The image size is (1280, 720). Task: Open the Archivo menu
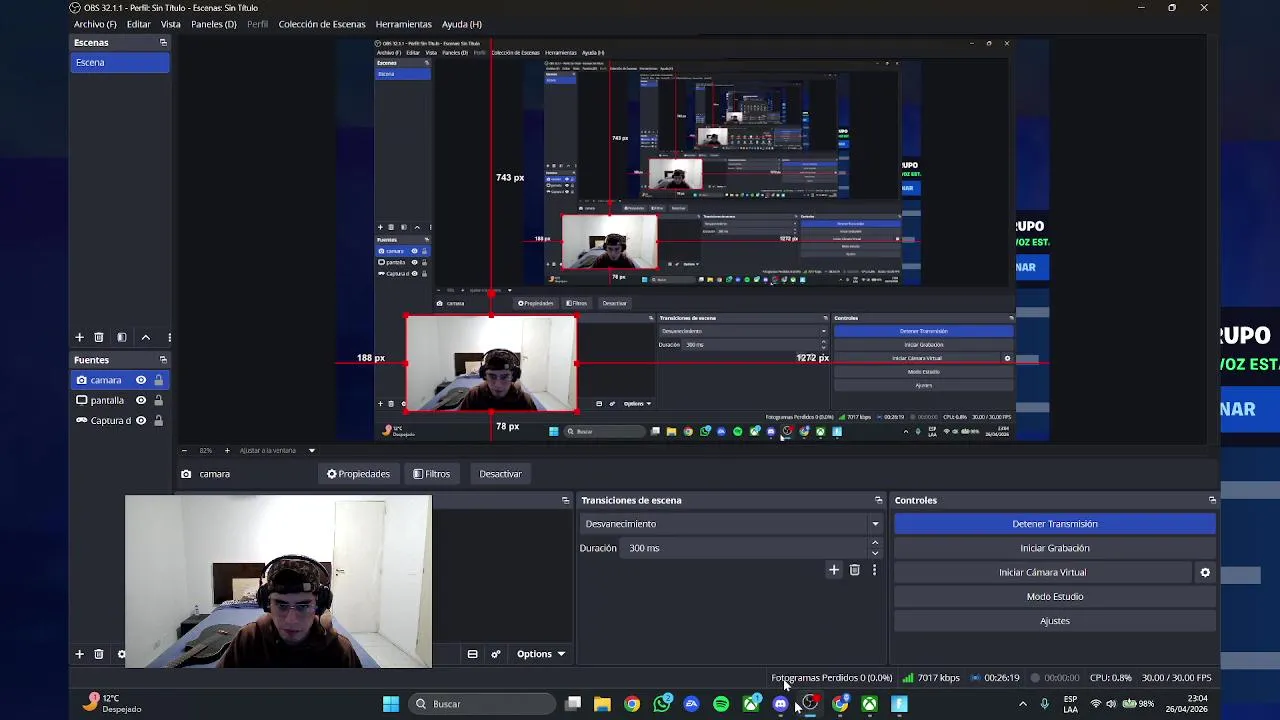click(95, 24)
